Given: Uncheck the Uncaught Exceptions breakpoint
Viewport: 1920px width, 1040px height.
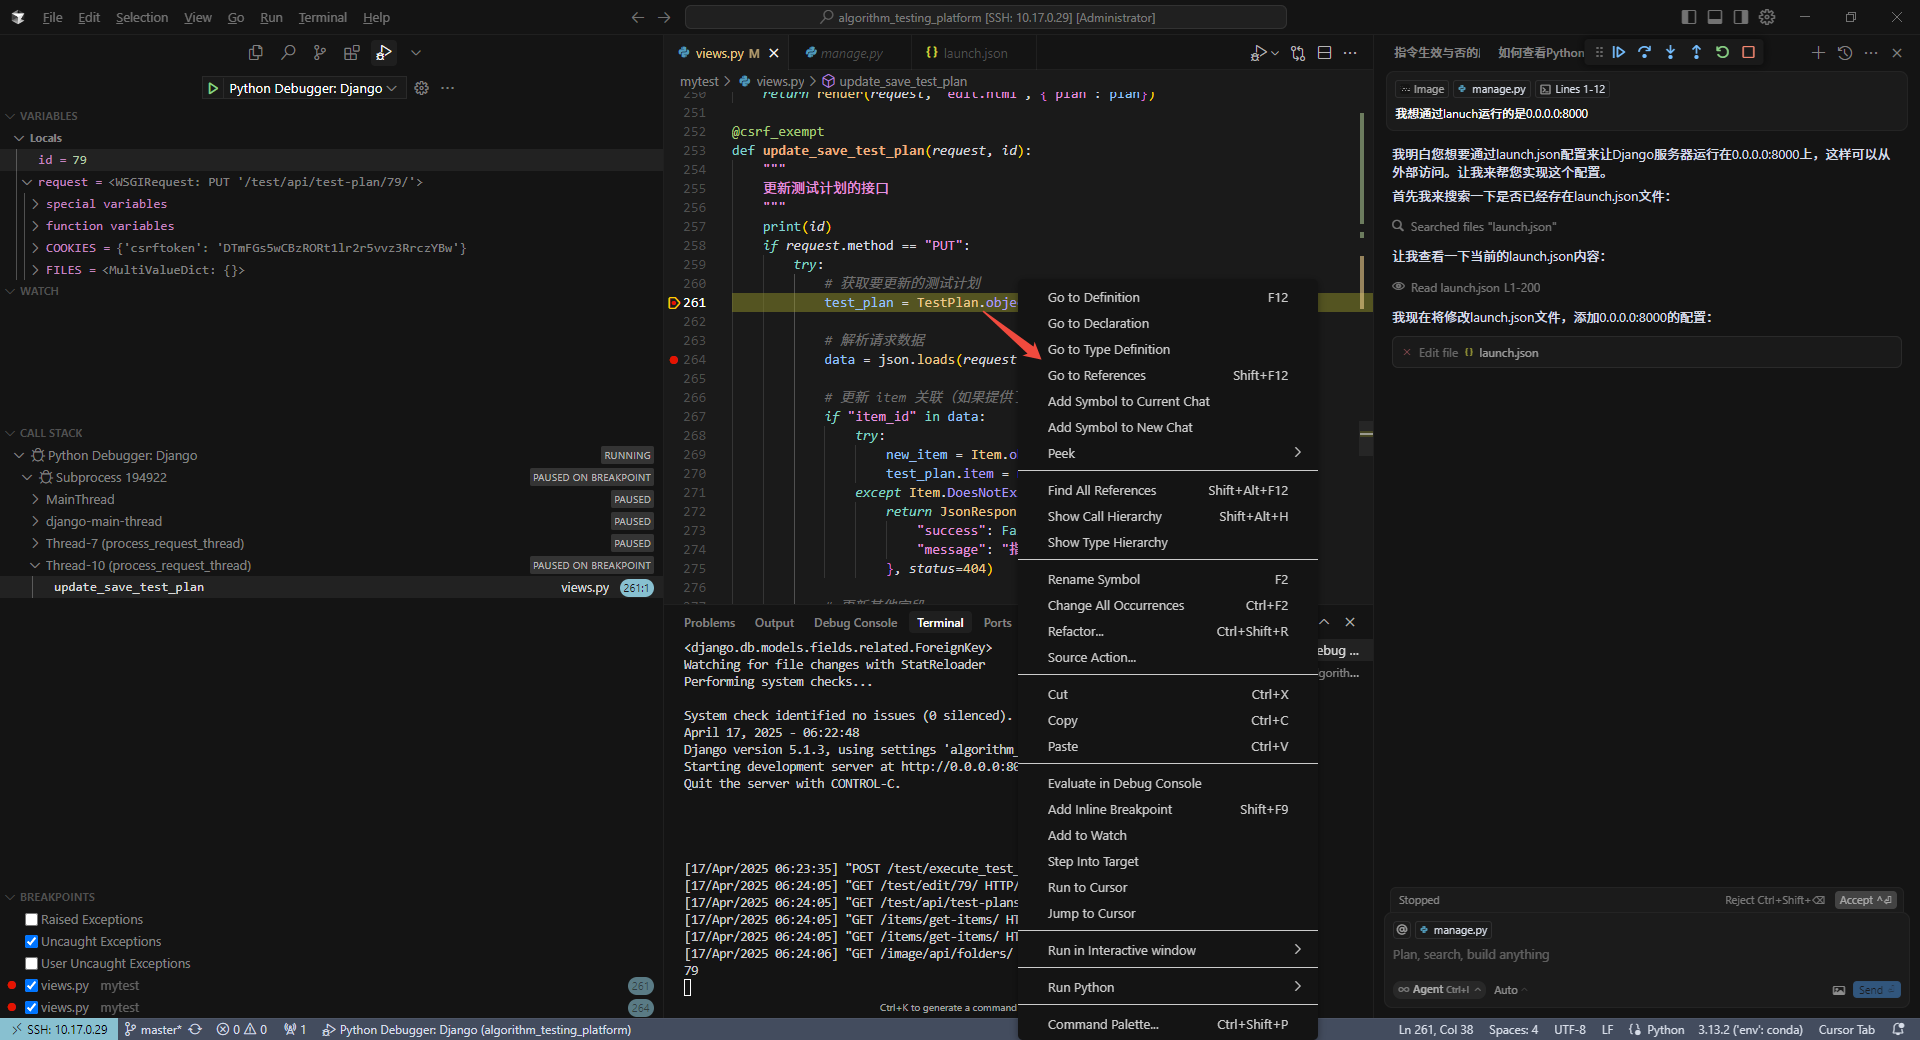Looking at the screenshot, I should click(32, 942).
